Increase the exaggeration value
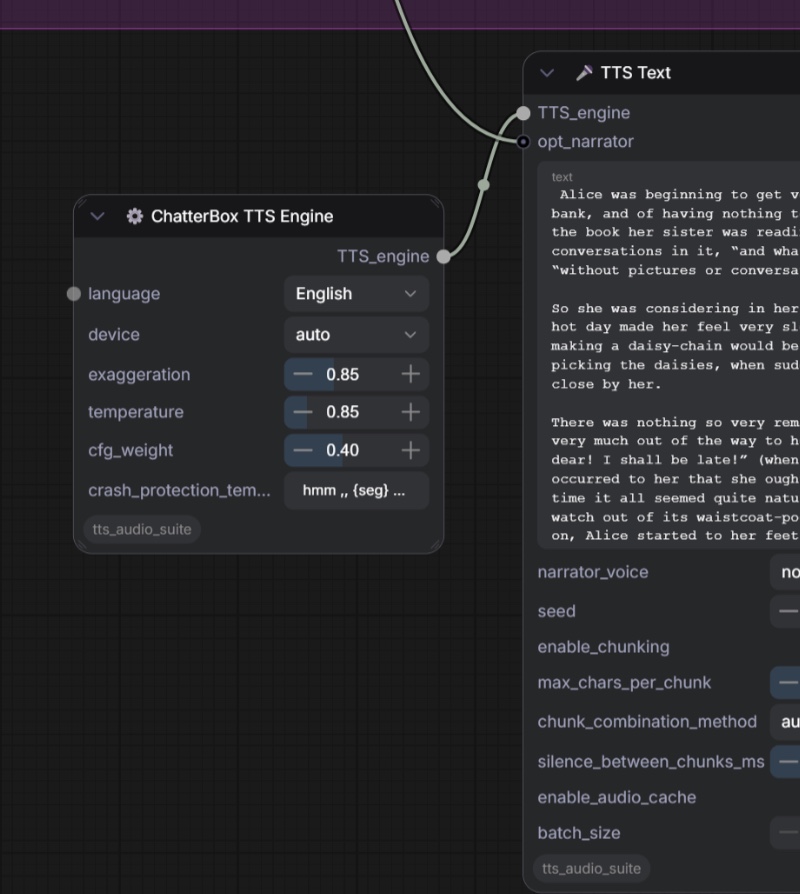Viewport: 800px width, 894px height. pyautogui.click(x=411, y=375)
